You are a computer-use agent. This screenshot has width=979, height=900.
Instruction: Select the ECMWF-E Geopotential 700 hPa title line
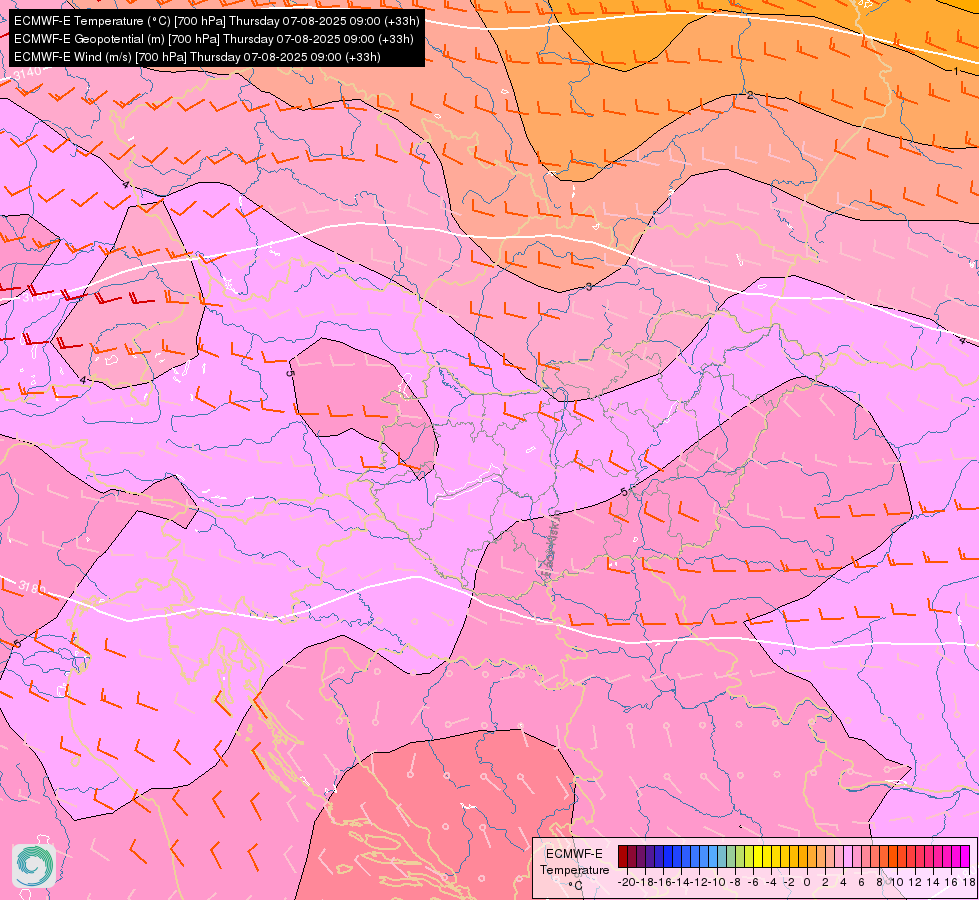click(214, 39)
